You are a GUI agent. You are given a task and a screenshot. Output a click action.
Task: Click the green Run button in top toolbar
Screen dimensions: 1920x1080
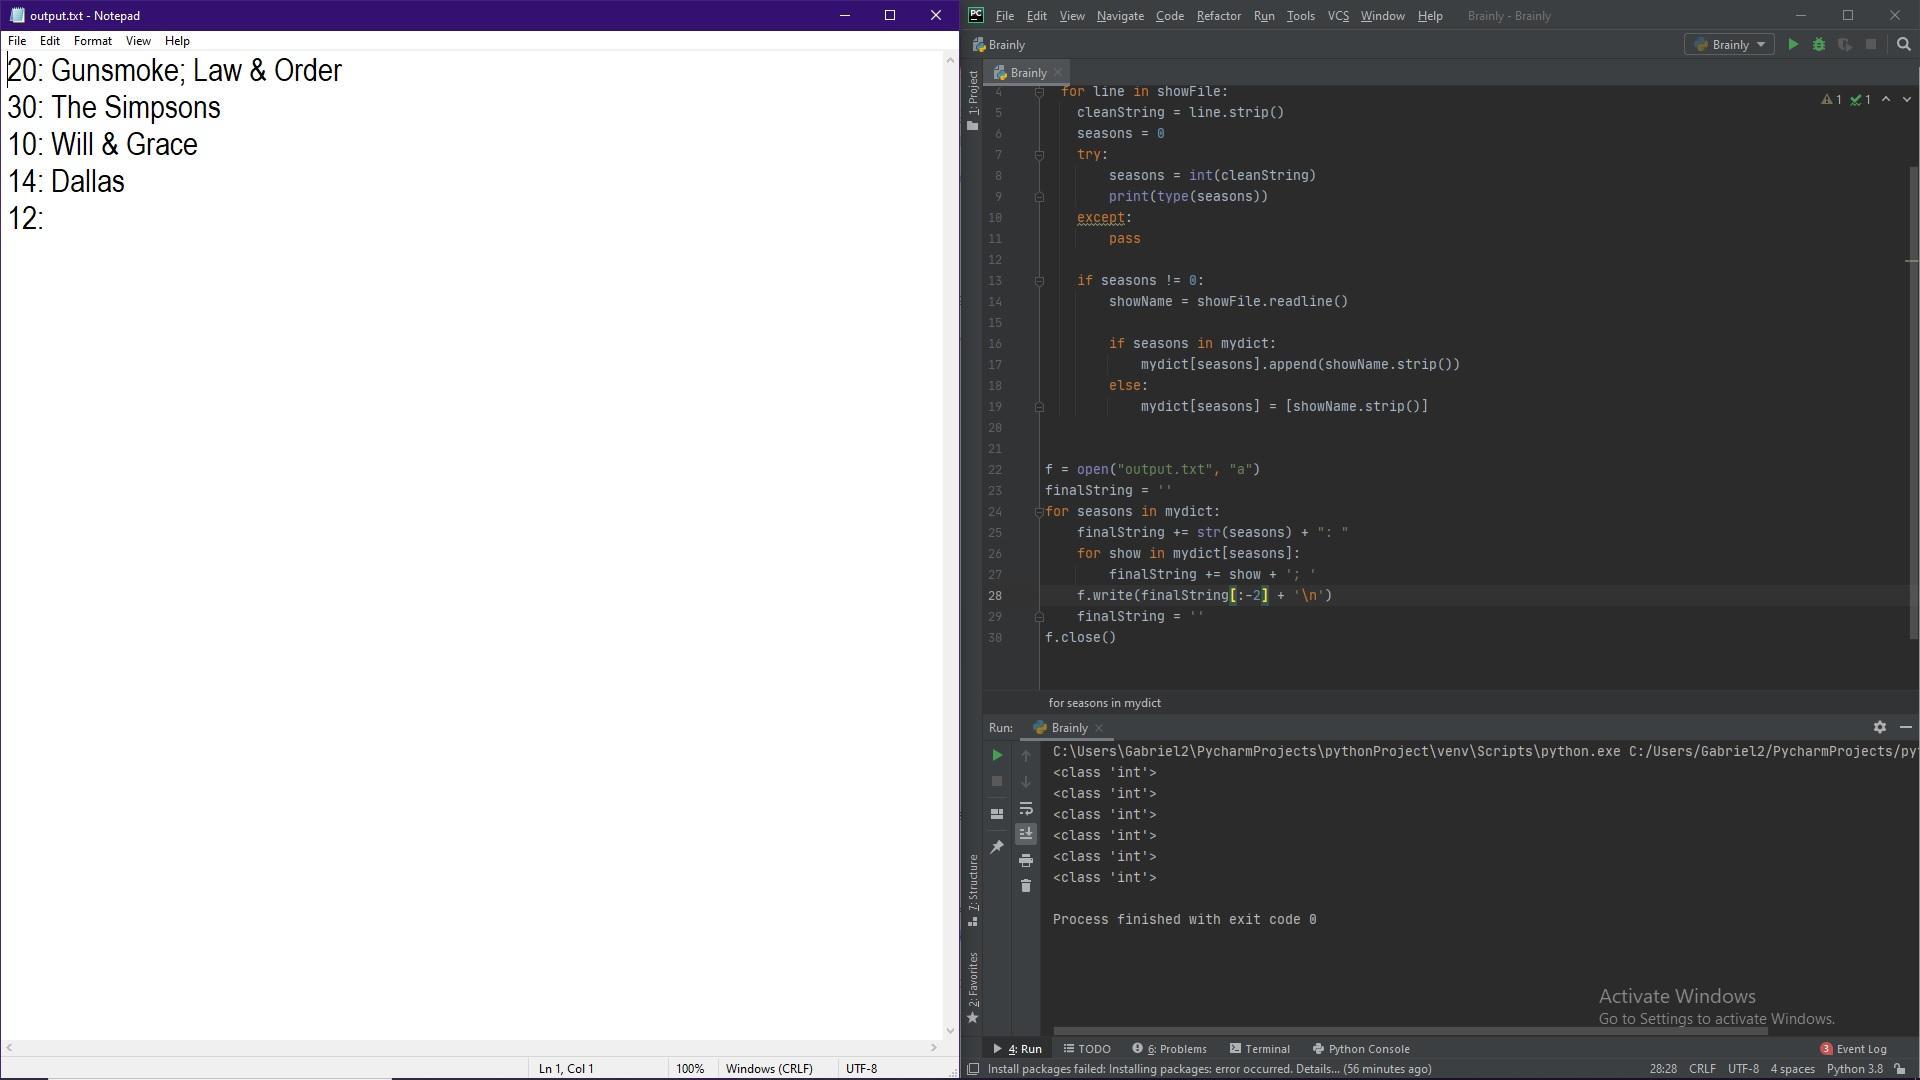point(1793,45)
